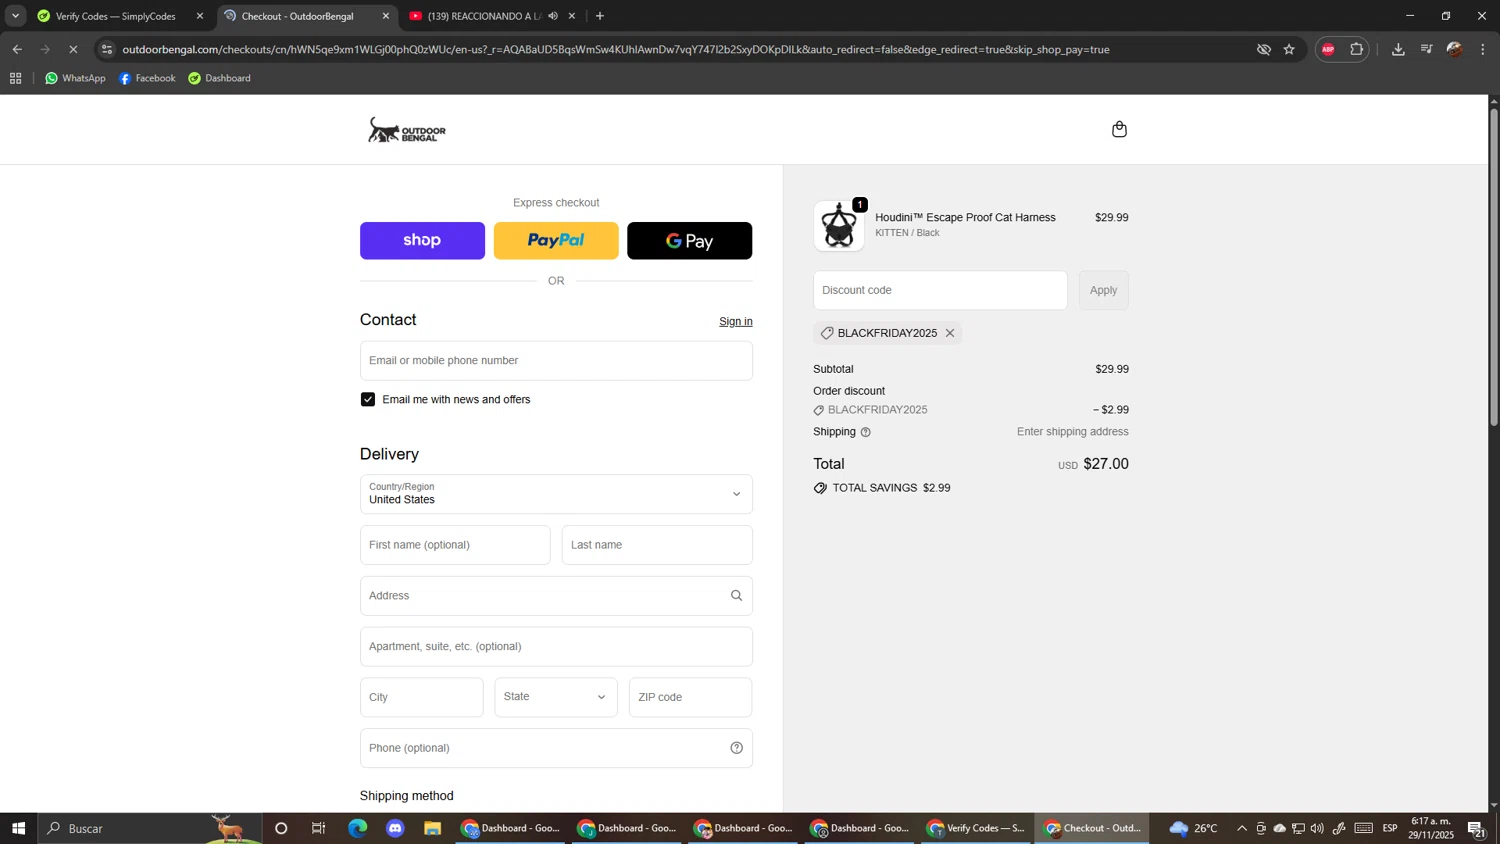The image size is (1500, 844).
Task: View site information icon in address bar
Action: click(x=107, y=49)
